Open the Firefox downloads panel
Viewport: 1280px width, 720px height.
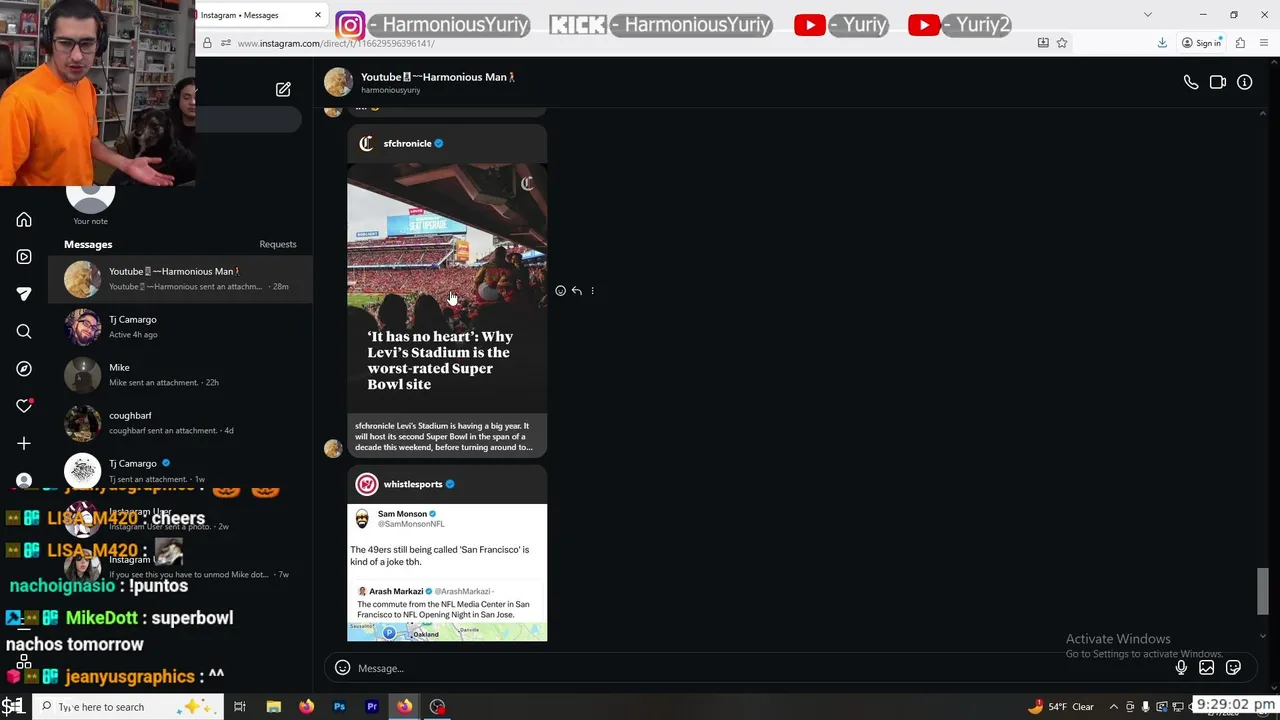pos(1162,43)
